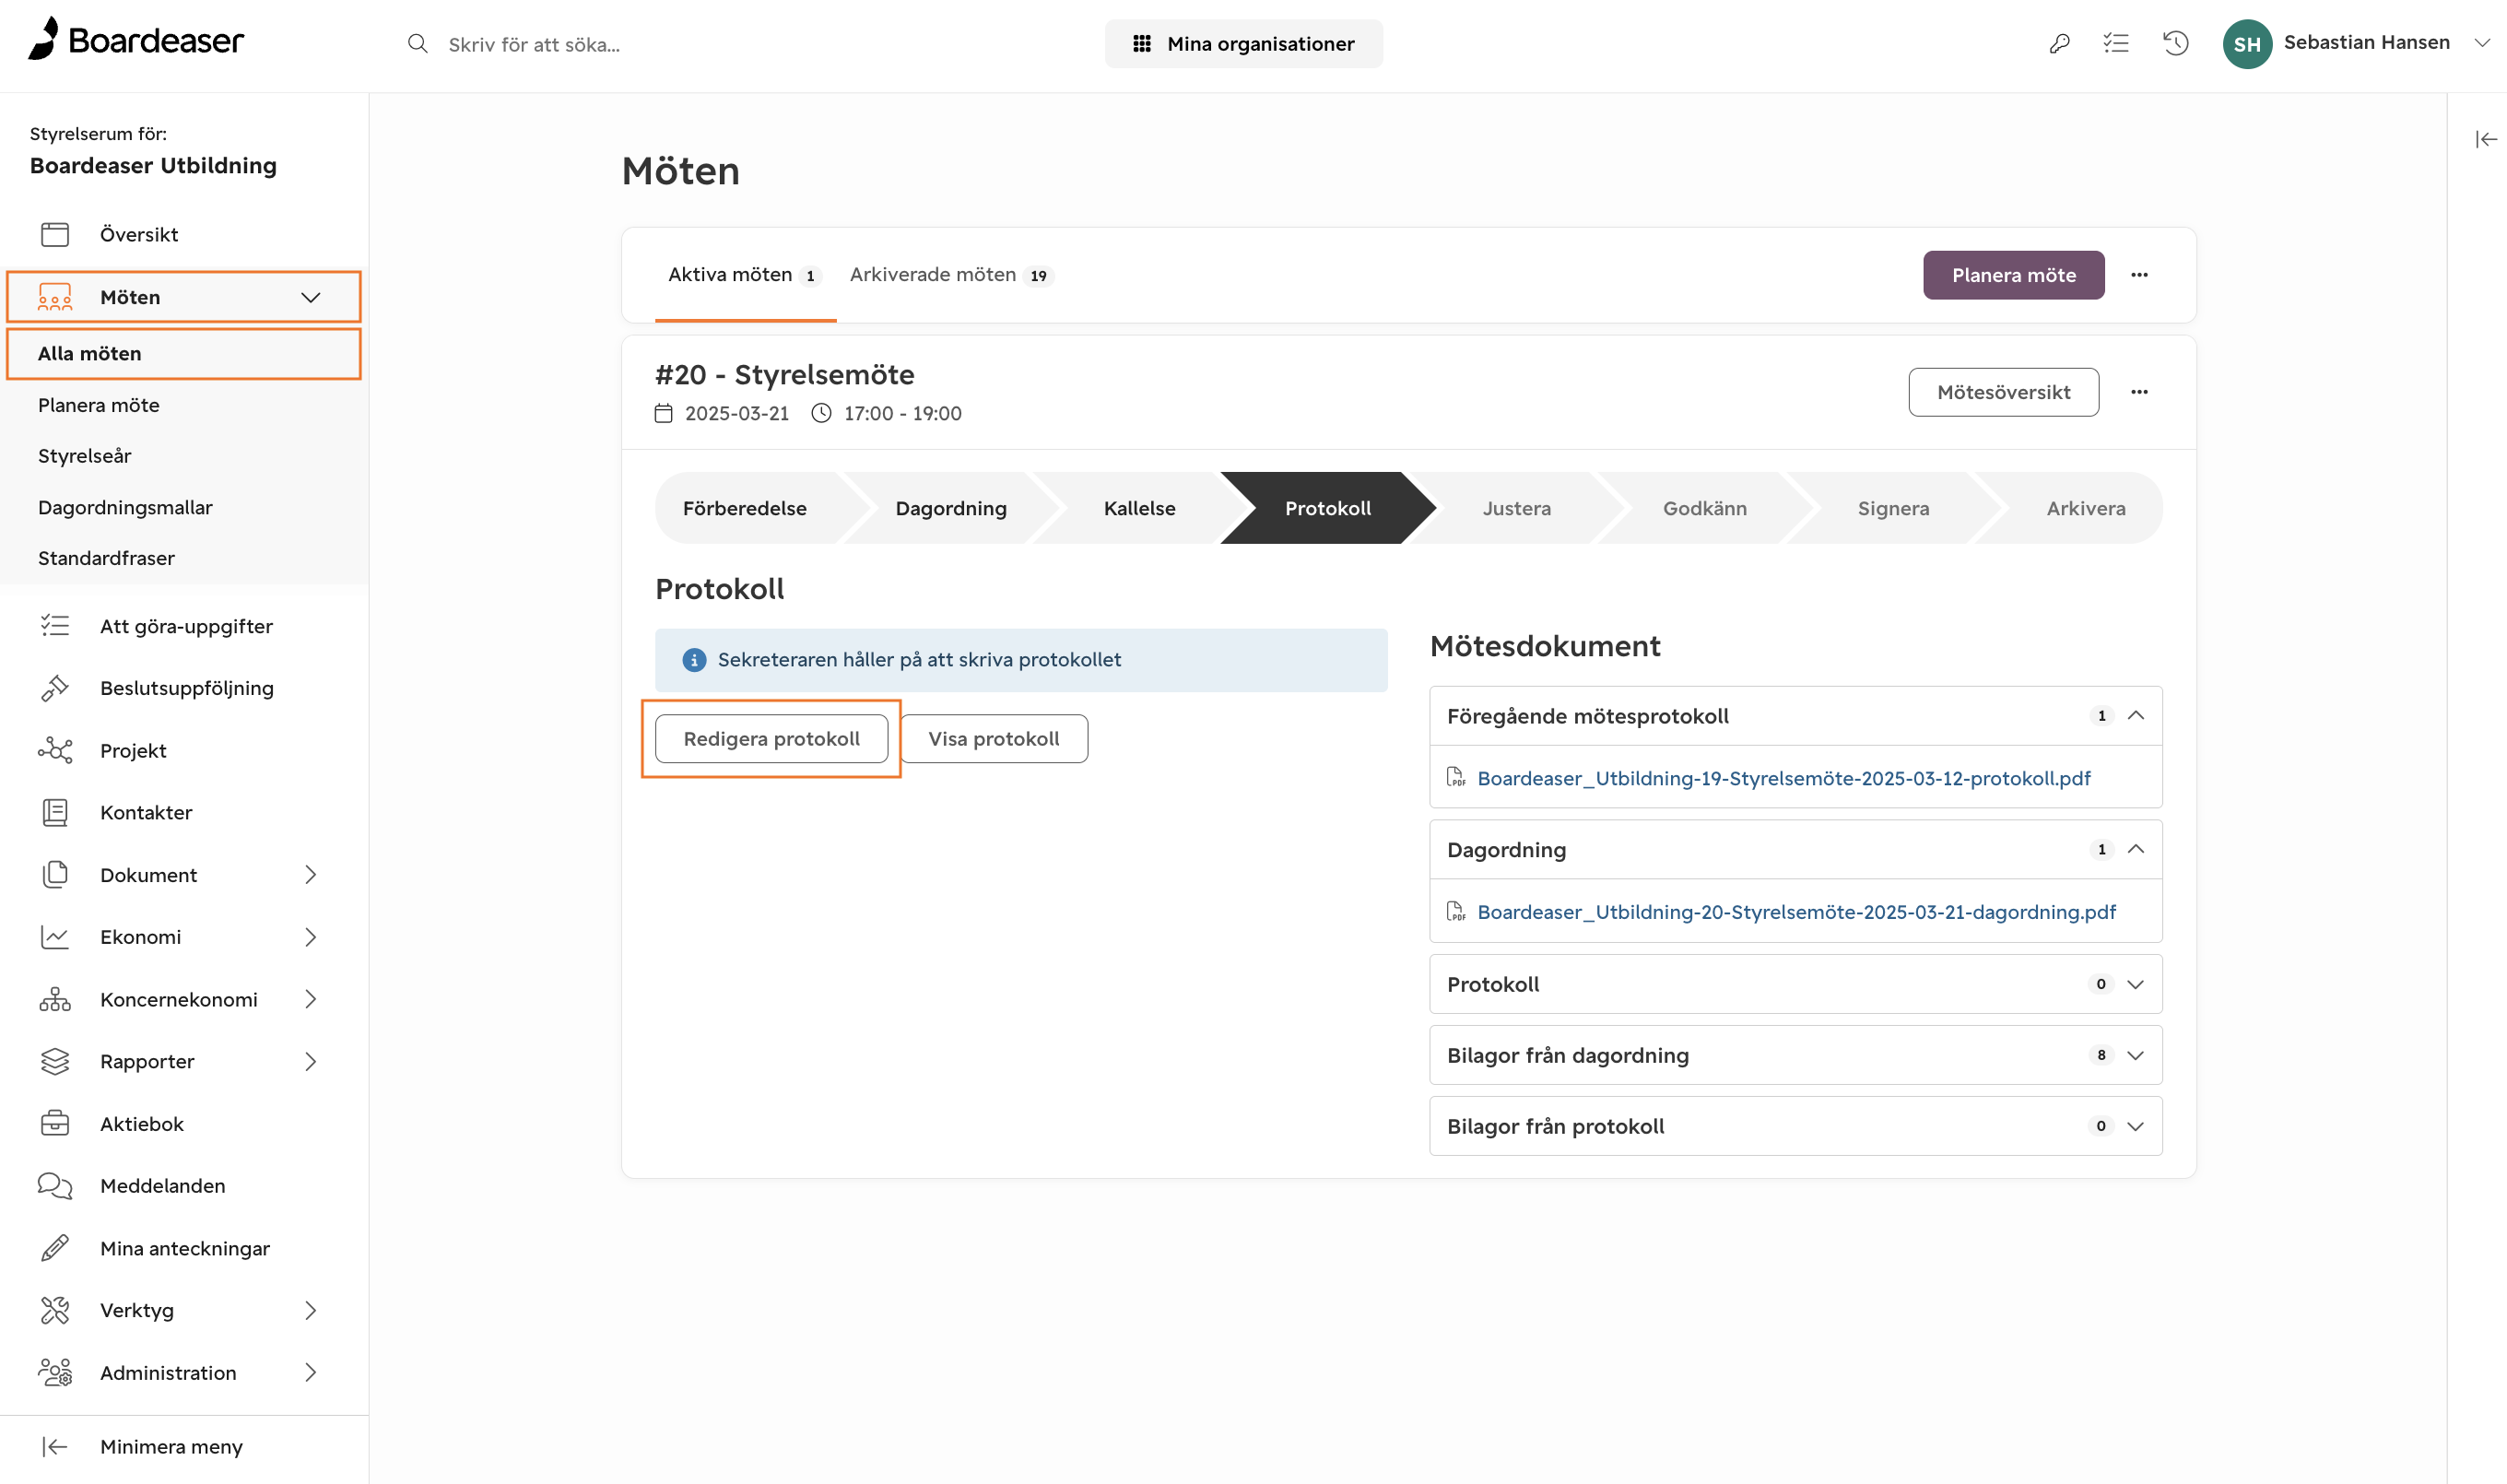Click the Rapporter layers icon
This screenshot has width=2507, height=1484.
click(55, 1061)
